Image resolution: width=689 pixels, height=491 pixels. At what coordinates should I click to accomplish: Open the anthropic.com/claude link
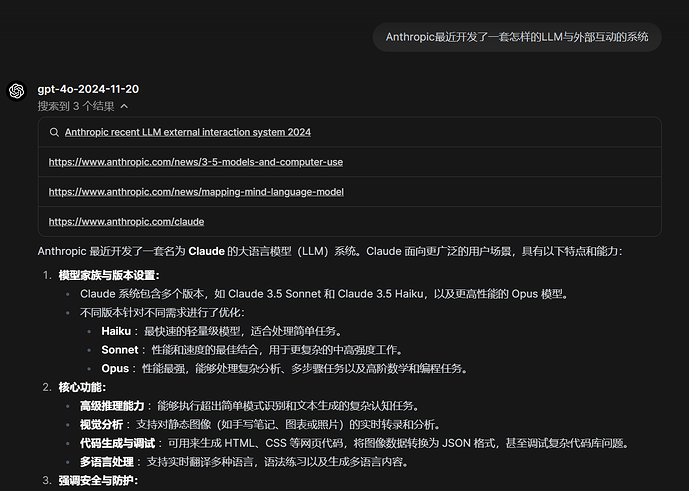[126, 222]
